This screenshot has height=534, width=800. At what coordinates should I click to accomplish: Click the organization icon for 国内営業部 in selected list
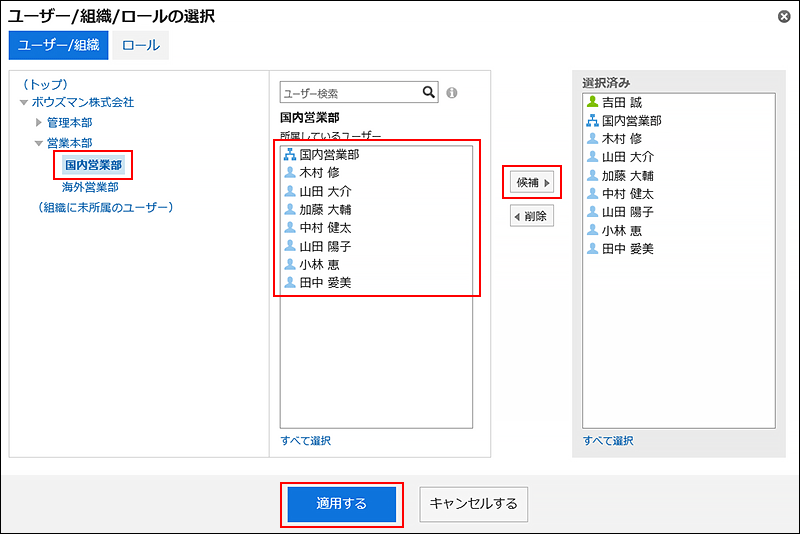(592, 120)
